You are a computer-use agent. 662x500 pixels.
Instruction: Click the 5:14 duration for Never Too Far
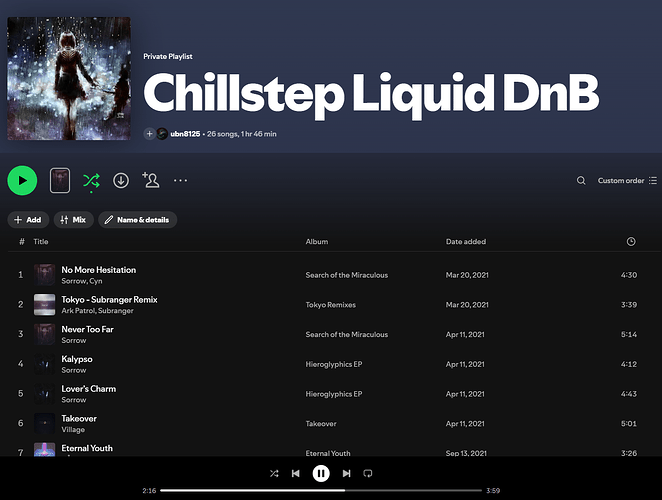pyautogui.click(x=629, y=334)
